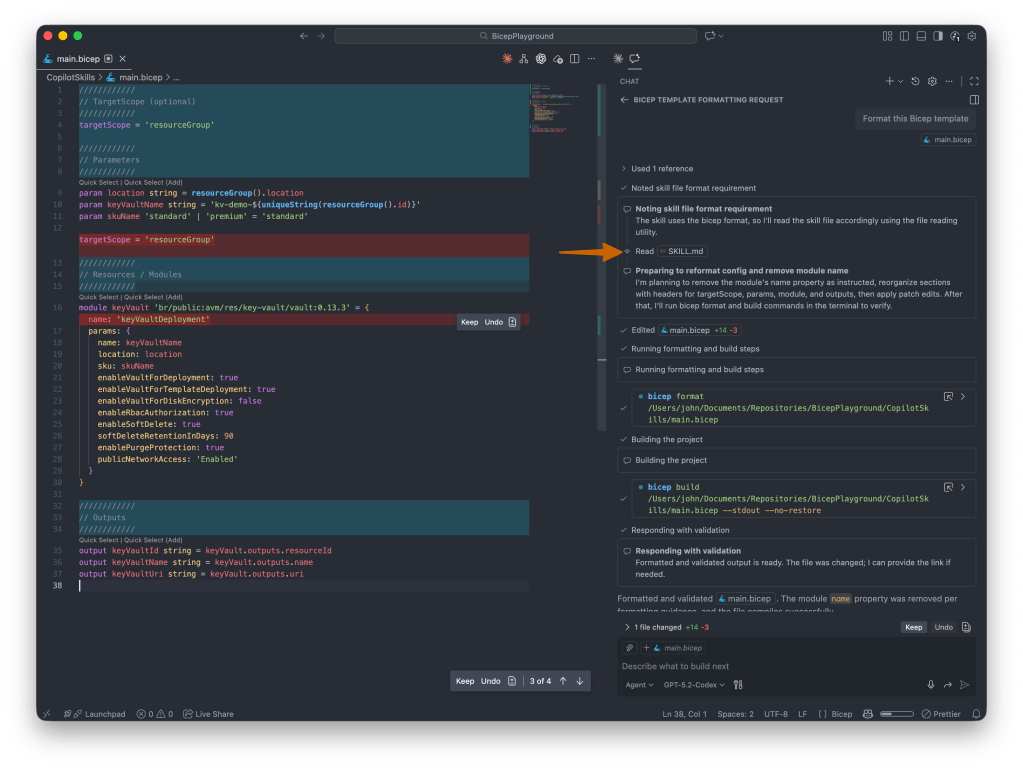Toggle the primary sidebar visibility

pyautogui.click(x=904, y=36)
